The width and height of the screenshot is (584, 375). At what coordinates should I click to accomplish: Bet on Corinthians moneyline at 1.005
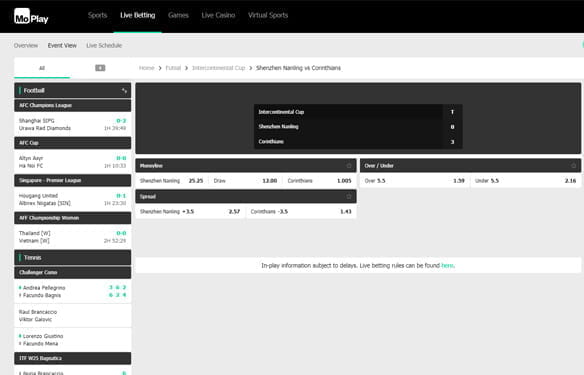[x=319, y=181]
